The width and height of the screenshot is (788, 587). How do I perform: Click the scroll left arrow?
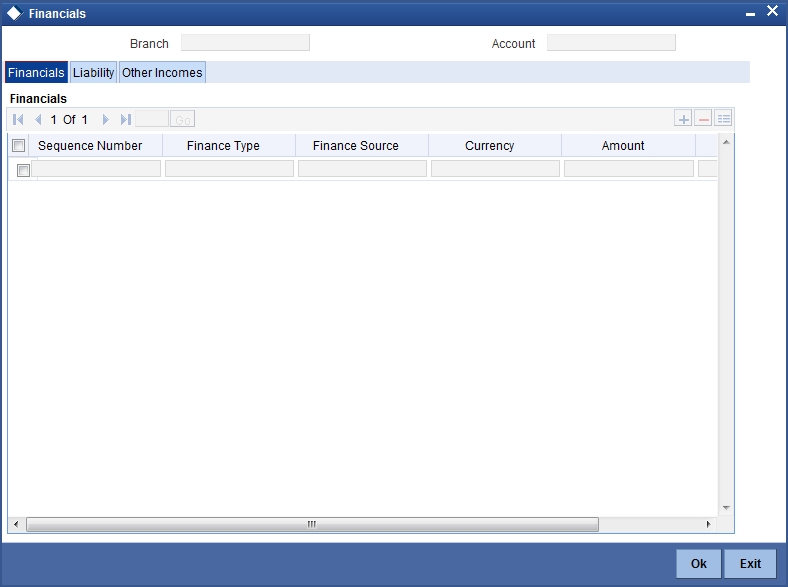[16, 524]
